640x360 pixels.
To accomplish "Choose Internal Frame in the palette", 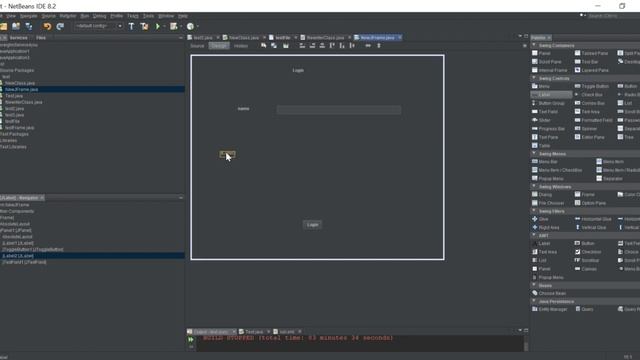I will pos(549,70).
